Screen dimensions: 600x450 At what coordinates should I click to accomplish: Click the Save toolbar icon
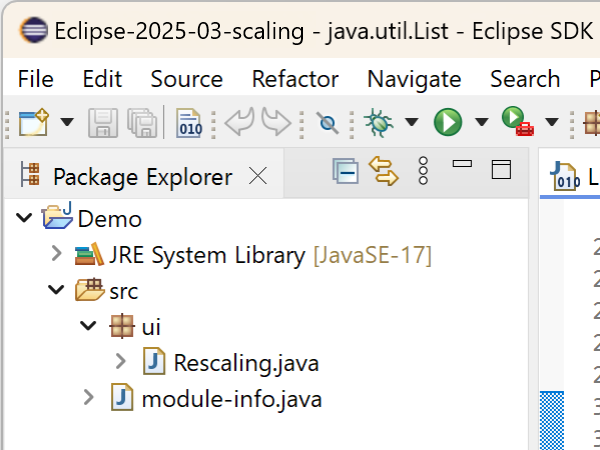click(x=103, y=123)
